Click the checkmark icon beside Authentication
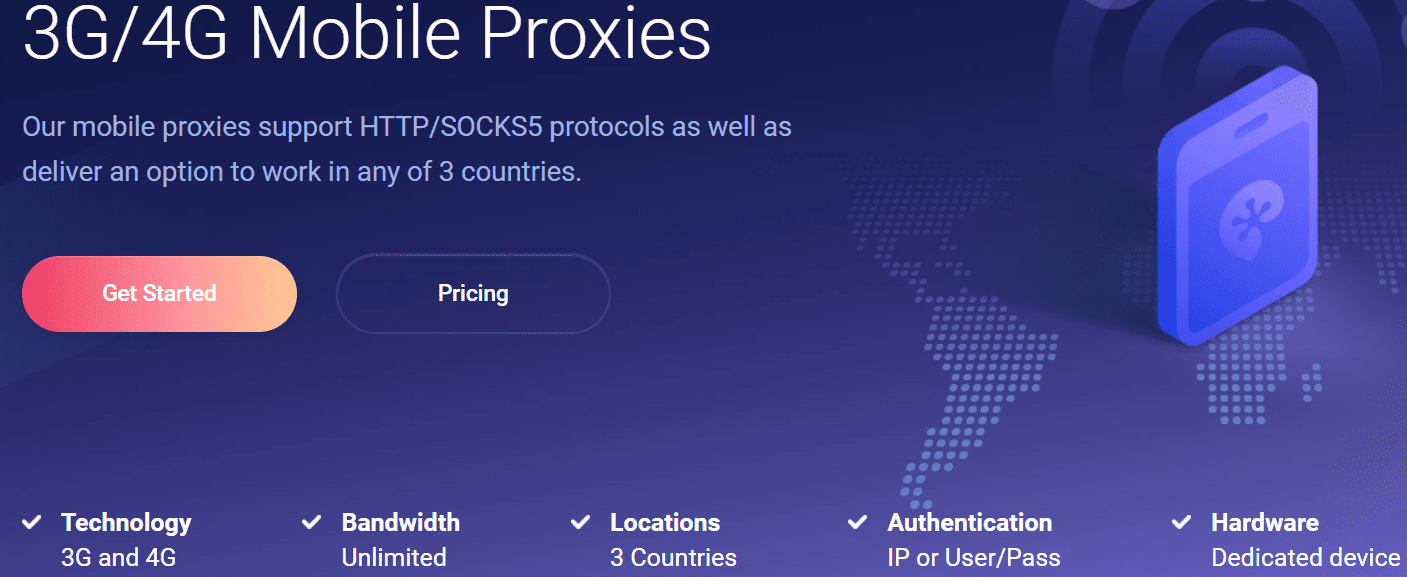Viewport: 1407px width, 577px height. point(858,522)
